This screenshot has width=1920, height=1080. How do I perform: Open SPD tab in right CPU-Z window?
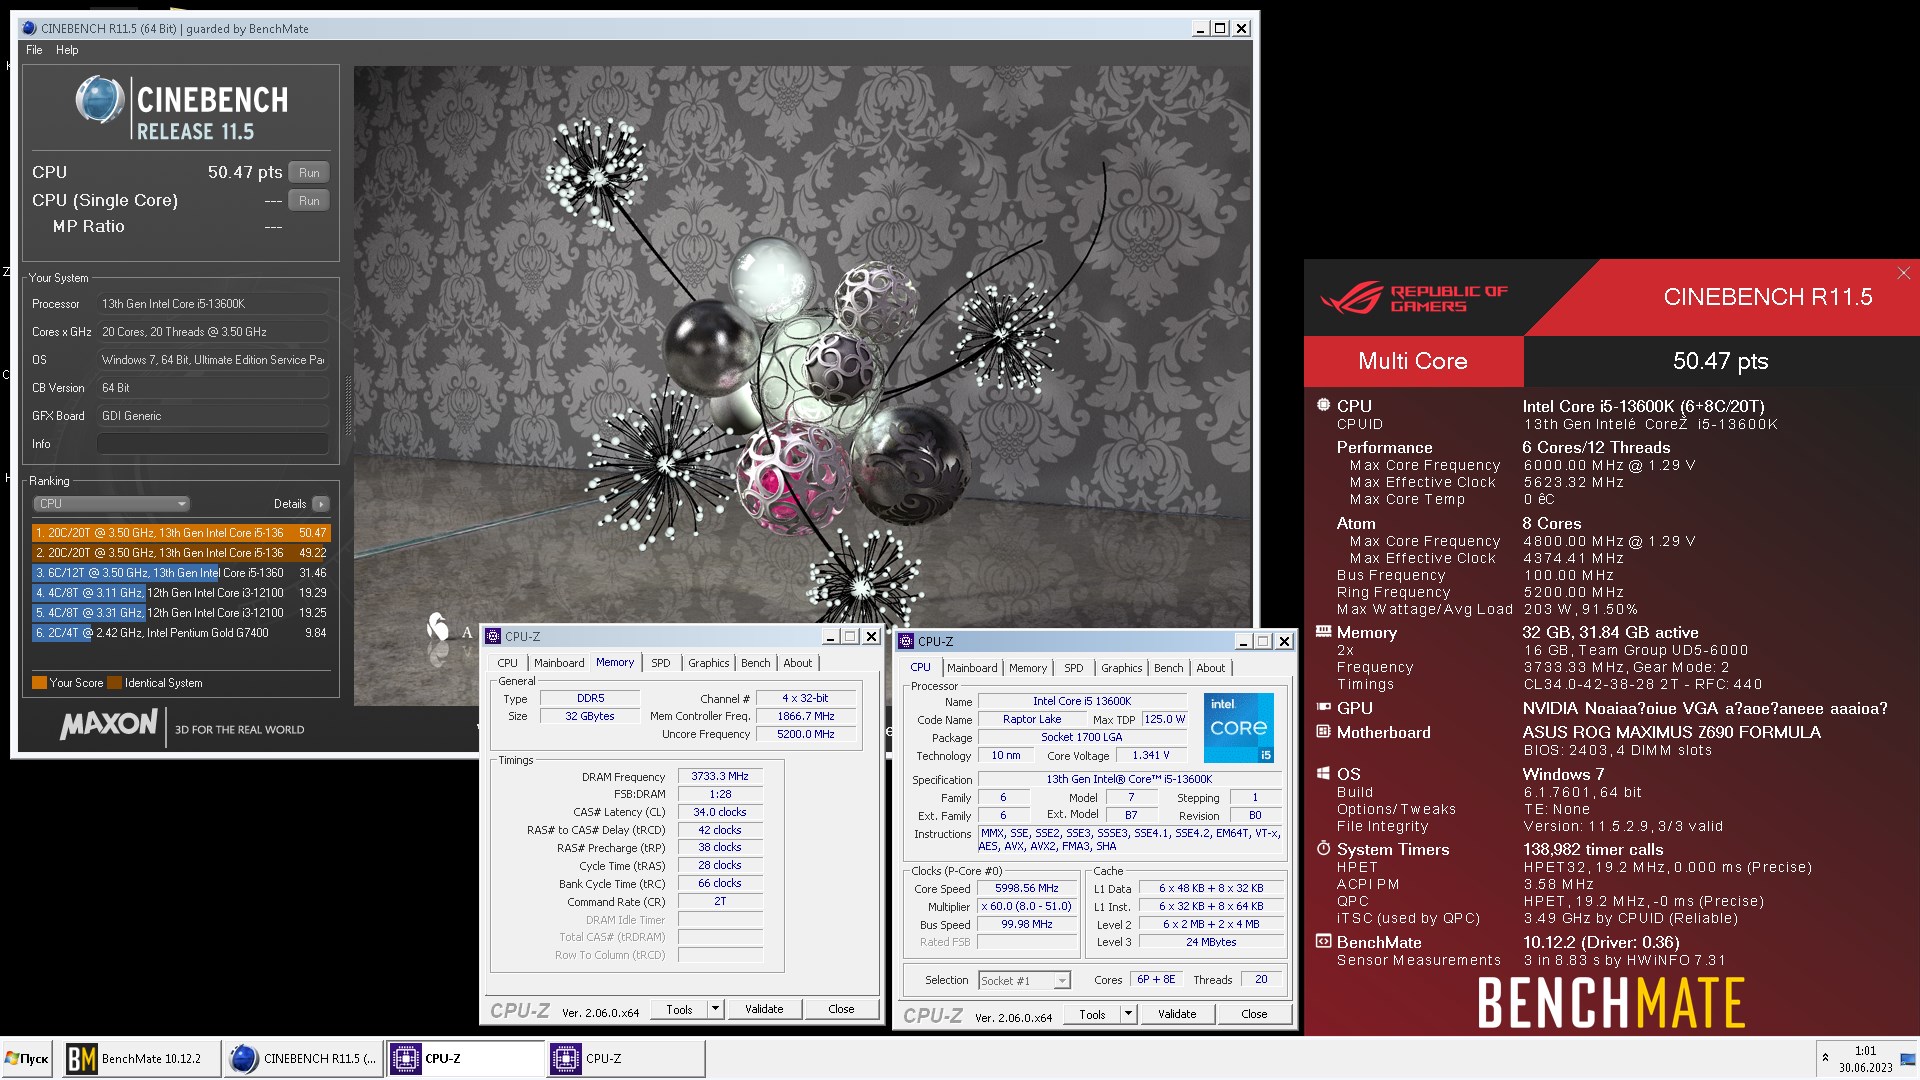1074,668
